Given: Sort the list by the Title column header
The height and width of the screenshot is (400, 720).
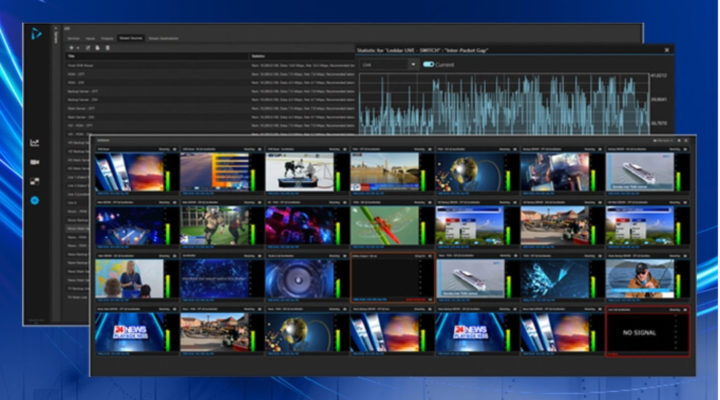Looking at the screenshot, I should (x=72, y=56).
